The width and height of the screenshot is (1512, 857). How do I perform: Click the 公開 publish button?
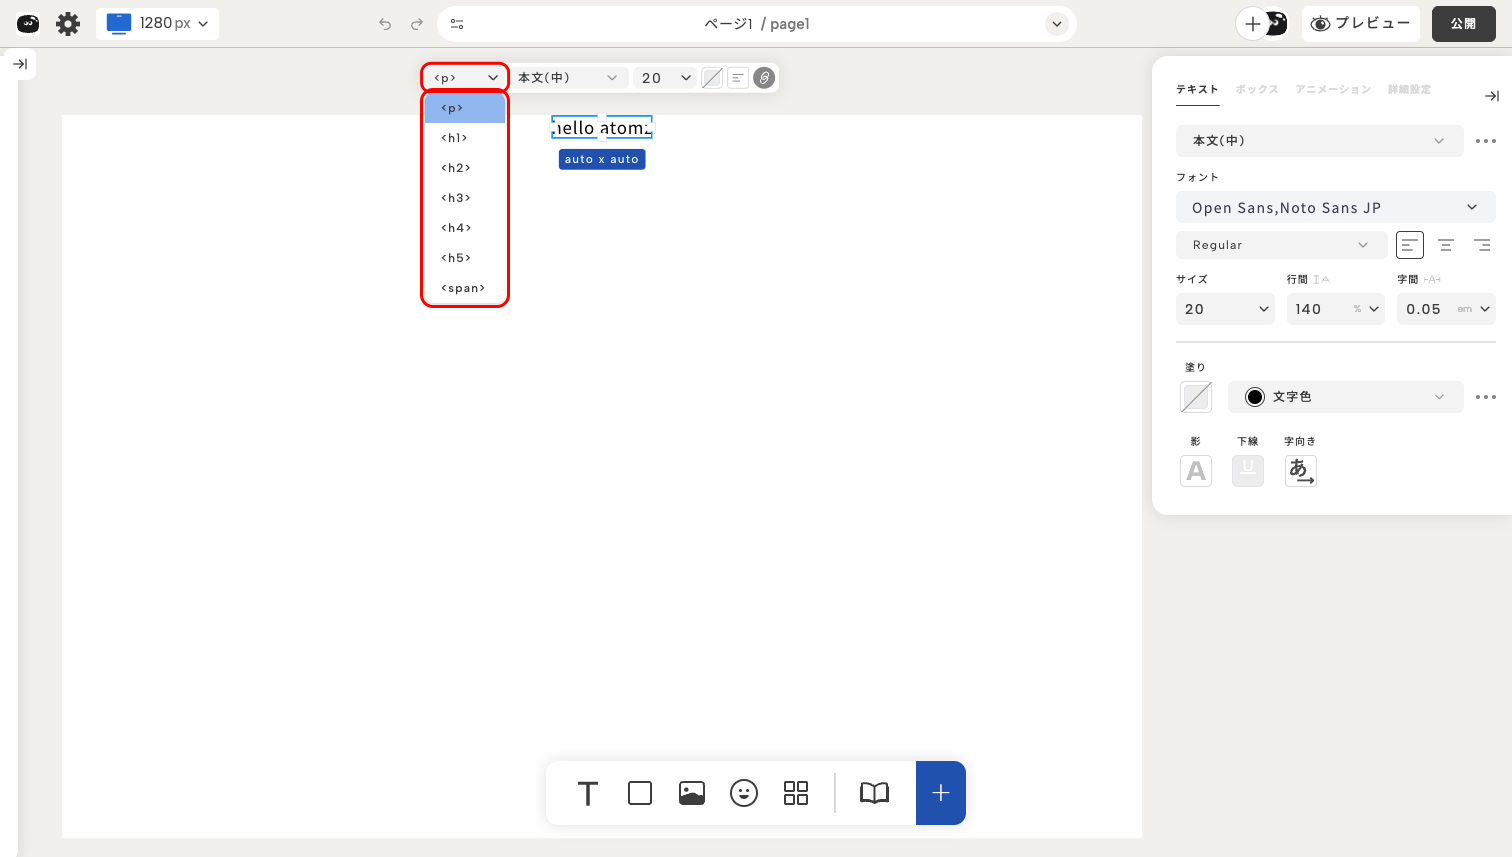click(1463, 24)
